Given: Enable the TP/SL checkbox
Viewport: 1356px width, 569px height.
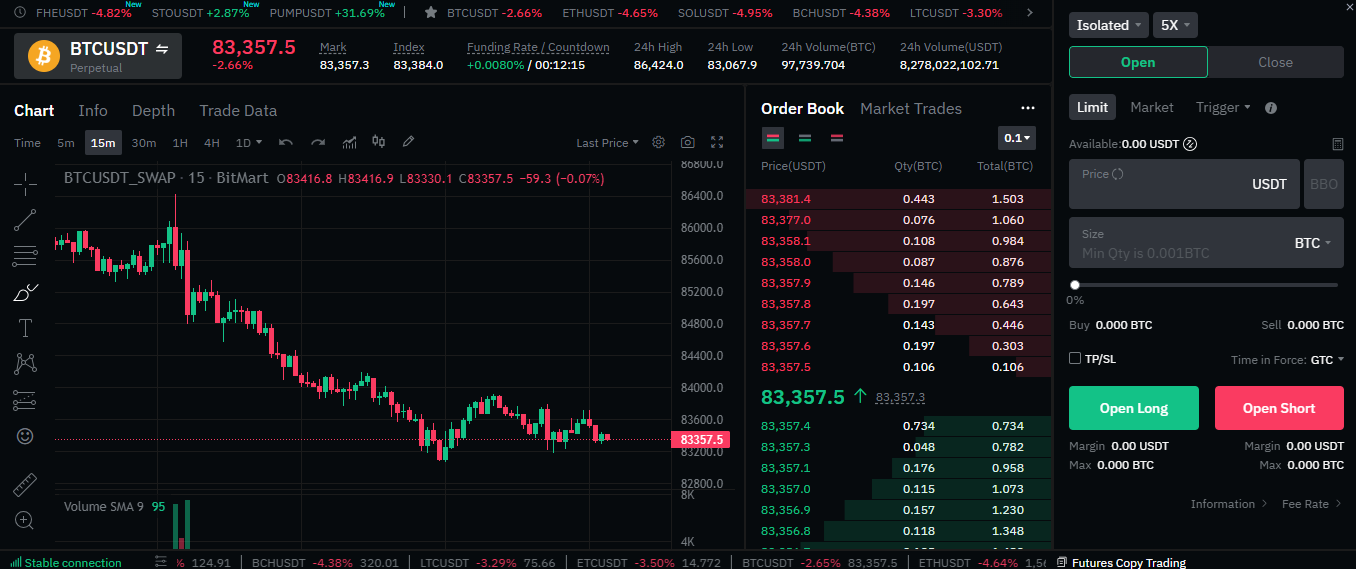Looking at the screenshot, I should pos(1075,358).
